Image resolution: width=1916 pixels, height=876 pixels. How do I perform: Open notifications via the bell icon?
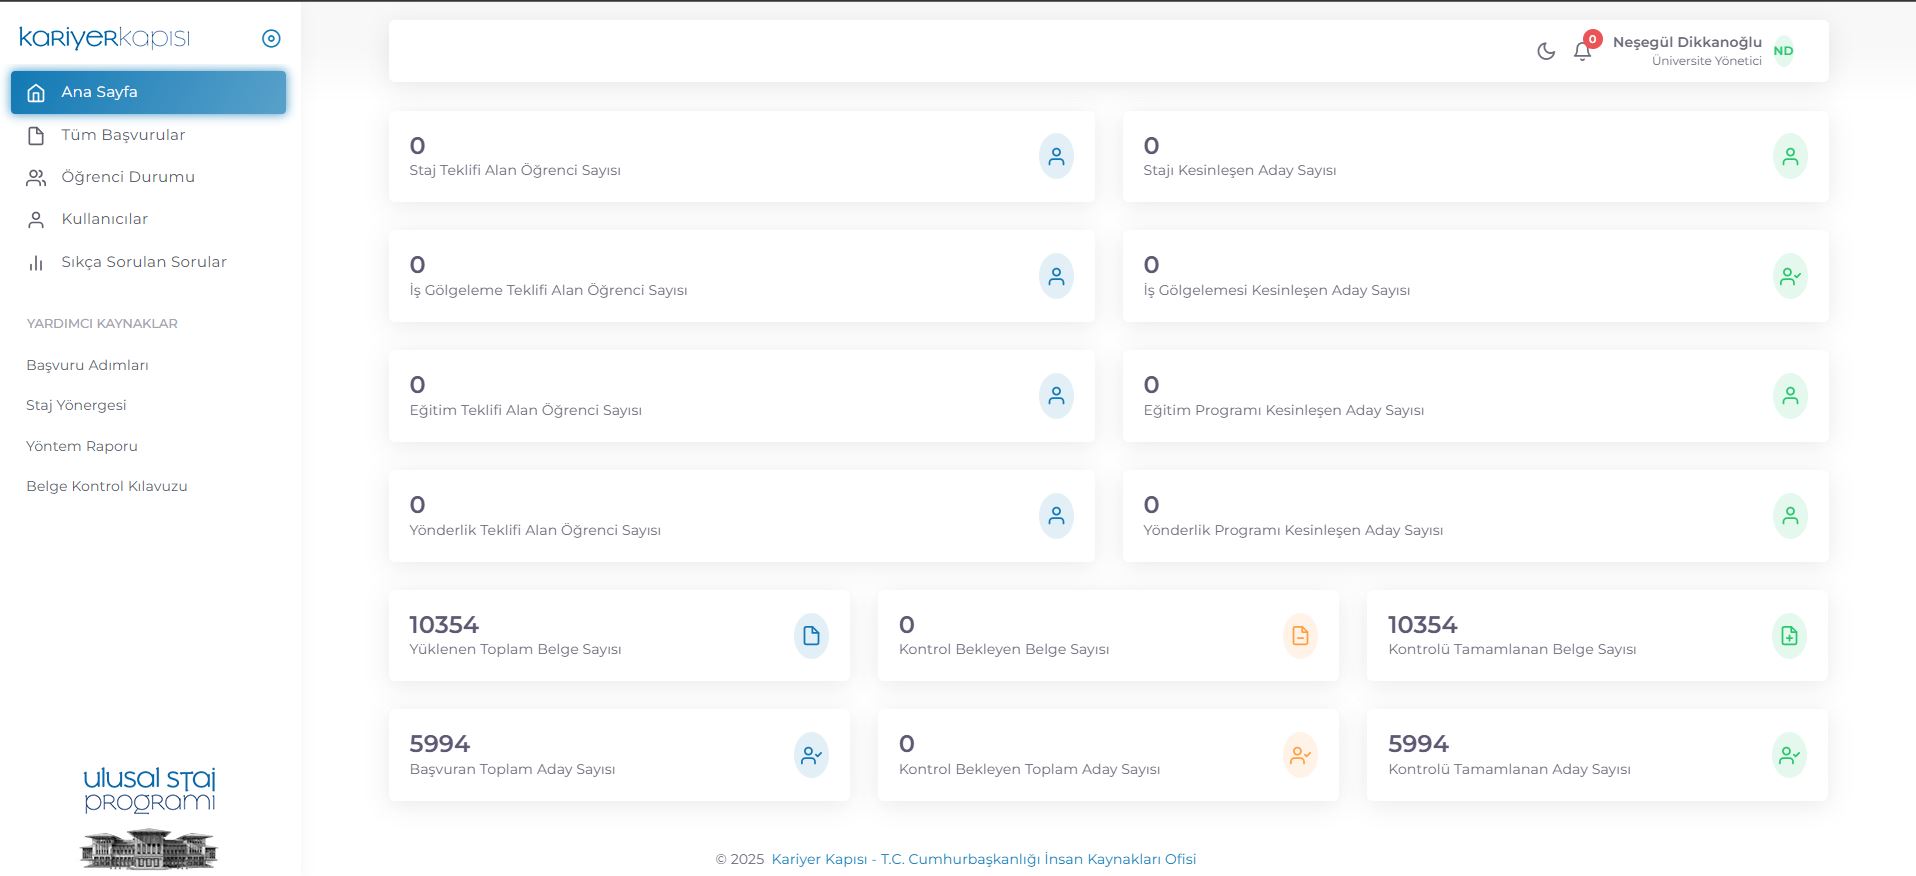[1582, 51]
